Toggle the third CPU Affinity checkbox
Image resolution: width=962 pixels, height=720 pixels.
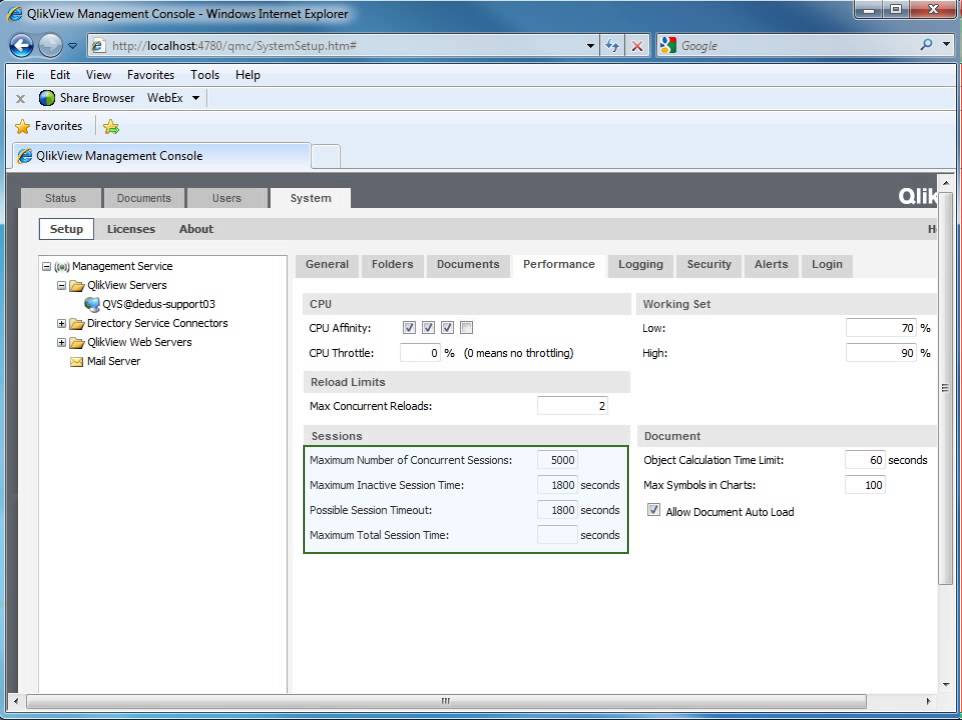pos(447,327)
